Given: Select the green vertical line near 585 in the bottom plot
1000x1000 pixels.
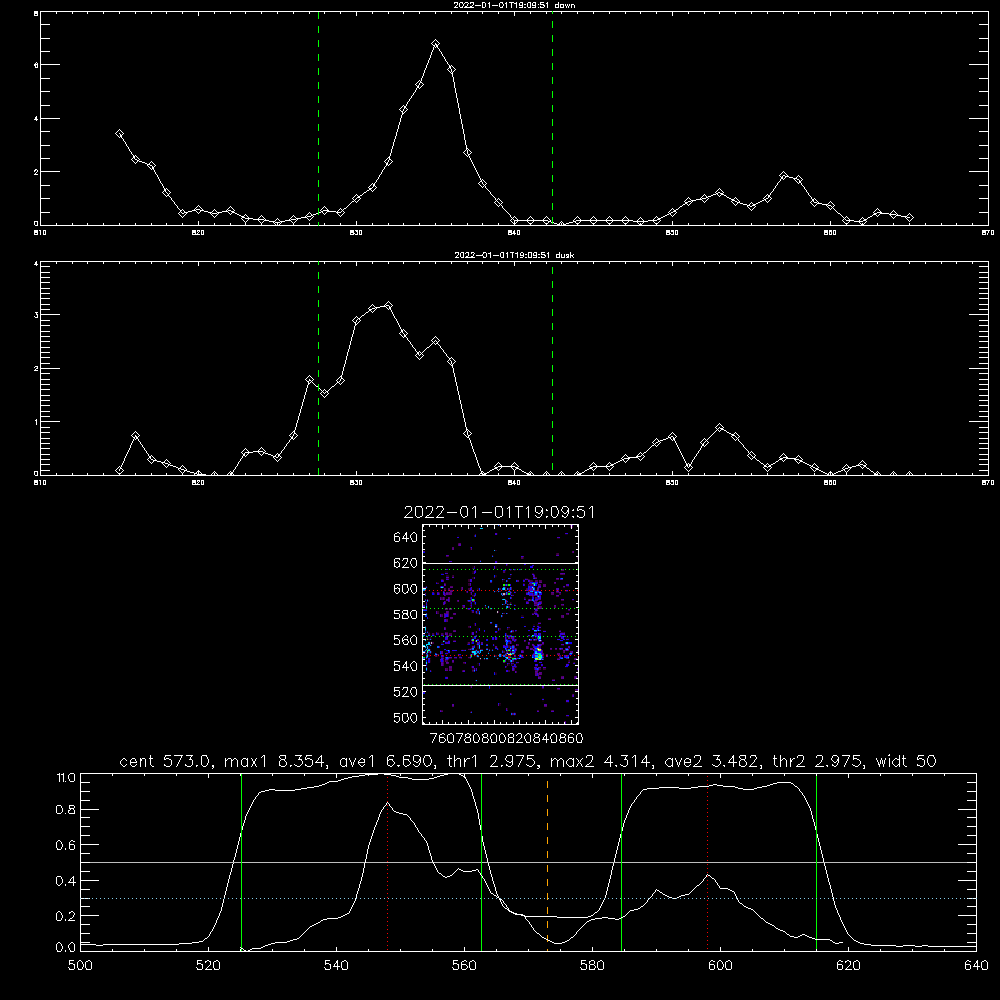Looking at the screenshot, I should click(x=622, y=862).
